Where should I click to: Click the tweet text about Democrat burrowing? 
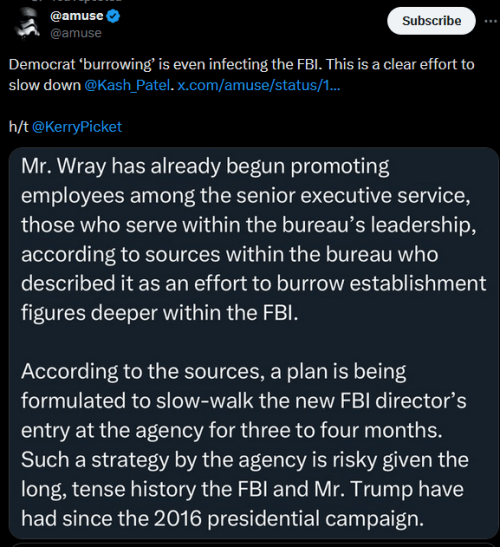pyautogui.click(x=241, y=75)
